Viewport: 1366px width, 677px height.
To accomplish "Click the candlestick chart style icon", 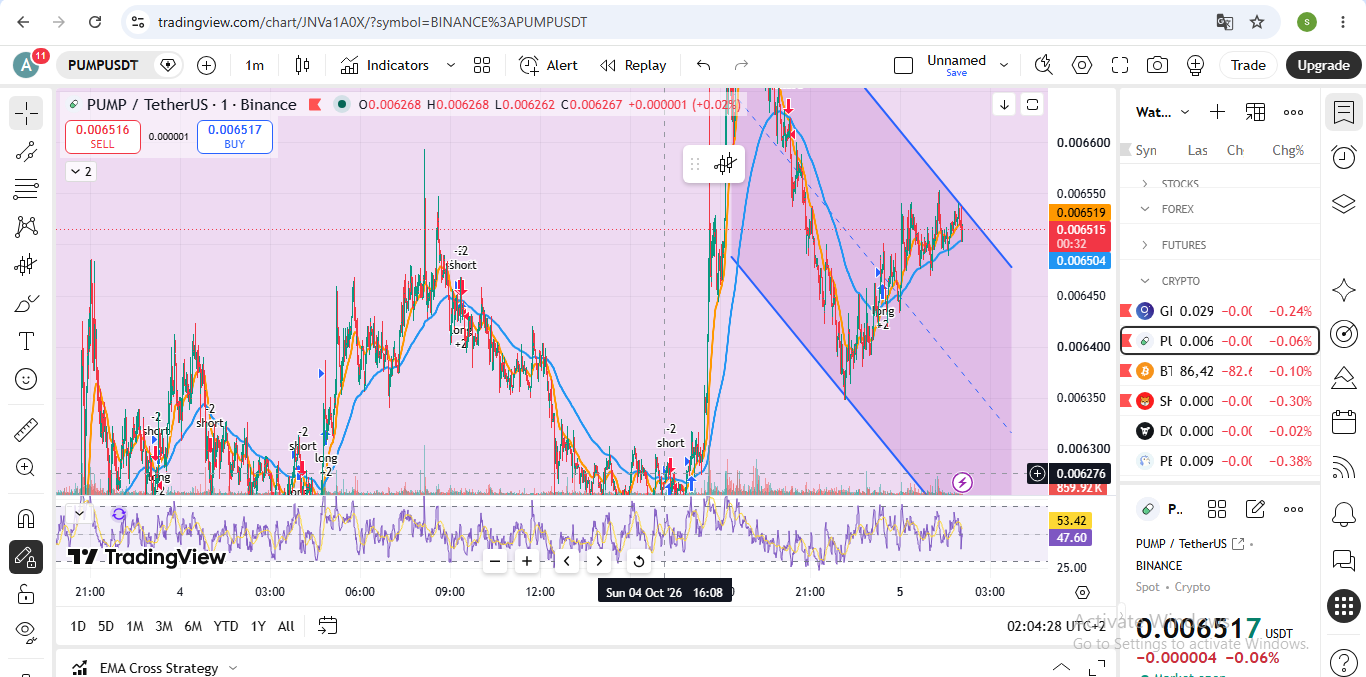I will pyautogui.click(x=302, y=65).
